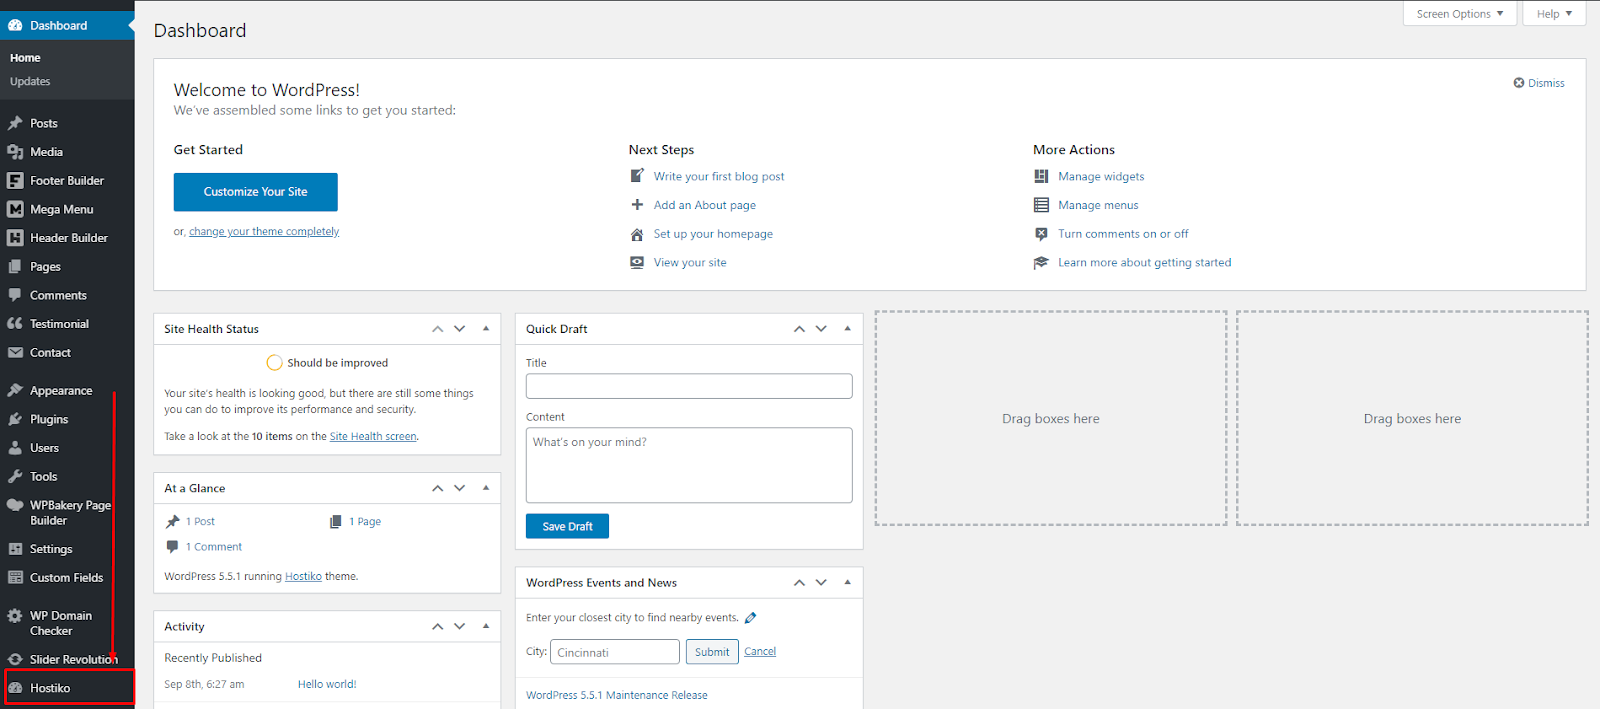The image size is (1600, 709).
Task: Click the Dismiss circle-x icon
Action: (1519, 83)
